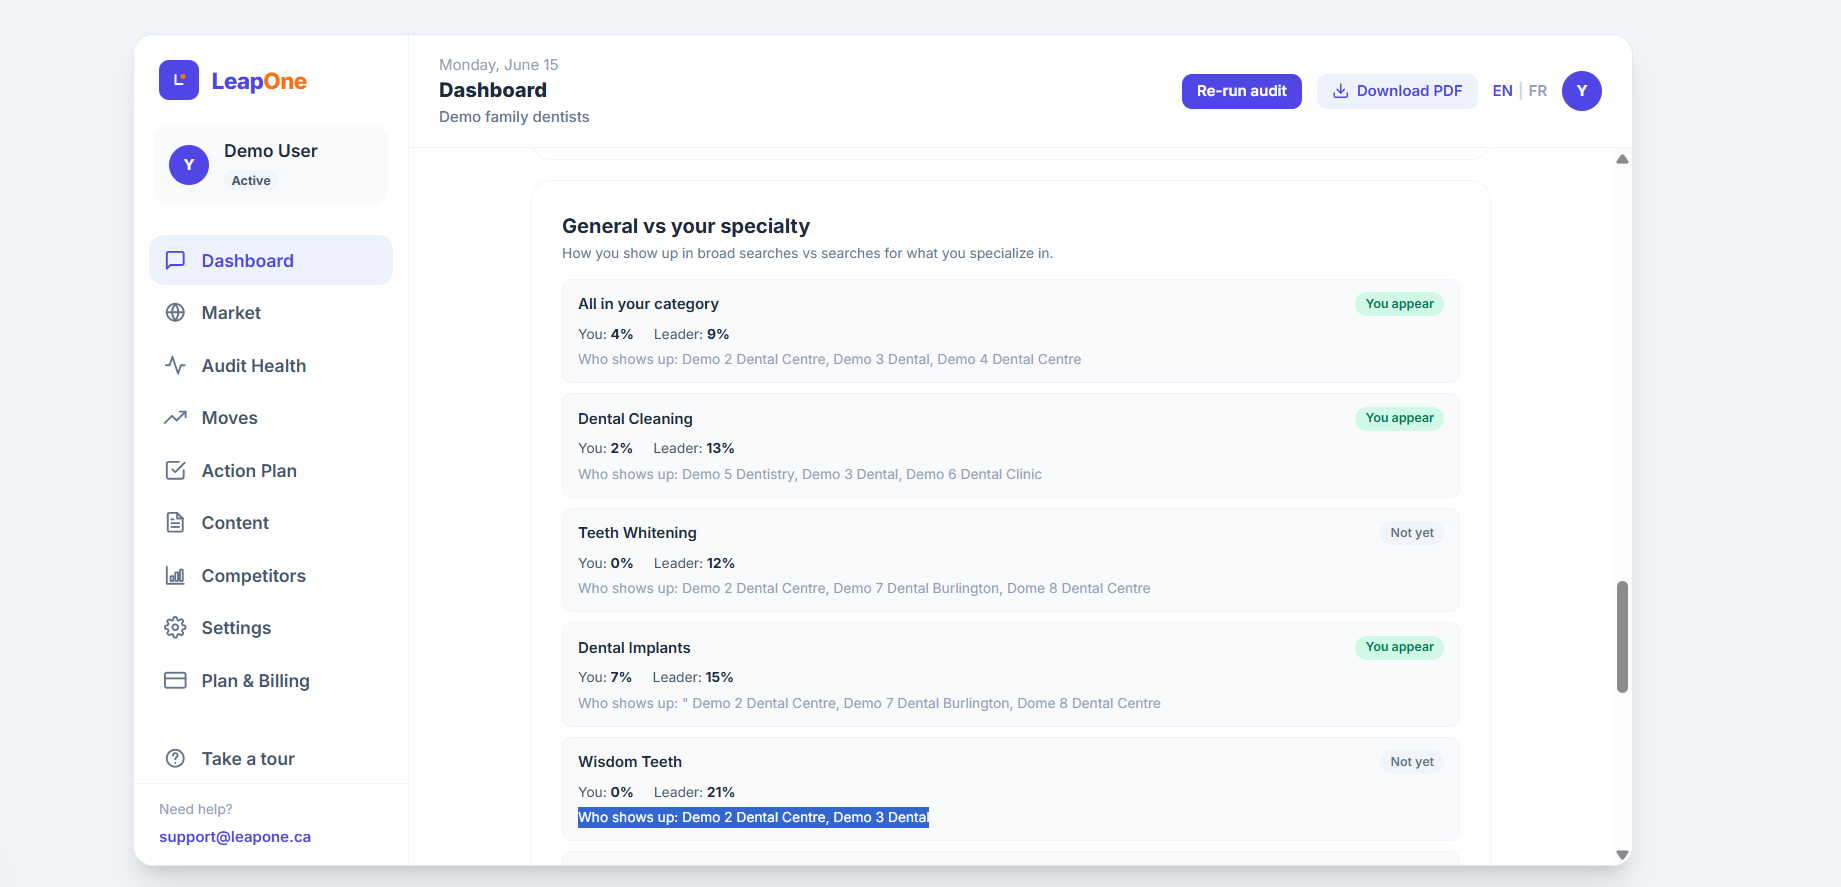The image size is (1841, 887).
Task: Click the Demo family dentists subtitle
Action: pos(514,117)
